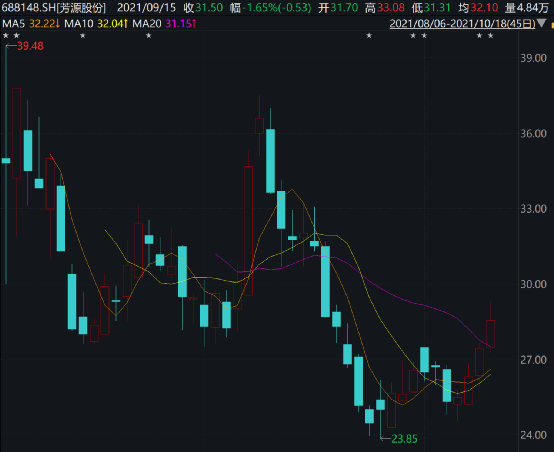Image resolution: width=554 pixels, height=452 pixels.
Task: Click the 2021/09/15 date in header
Action: point(146,8)
